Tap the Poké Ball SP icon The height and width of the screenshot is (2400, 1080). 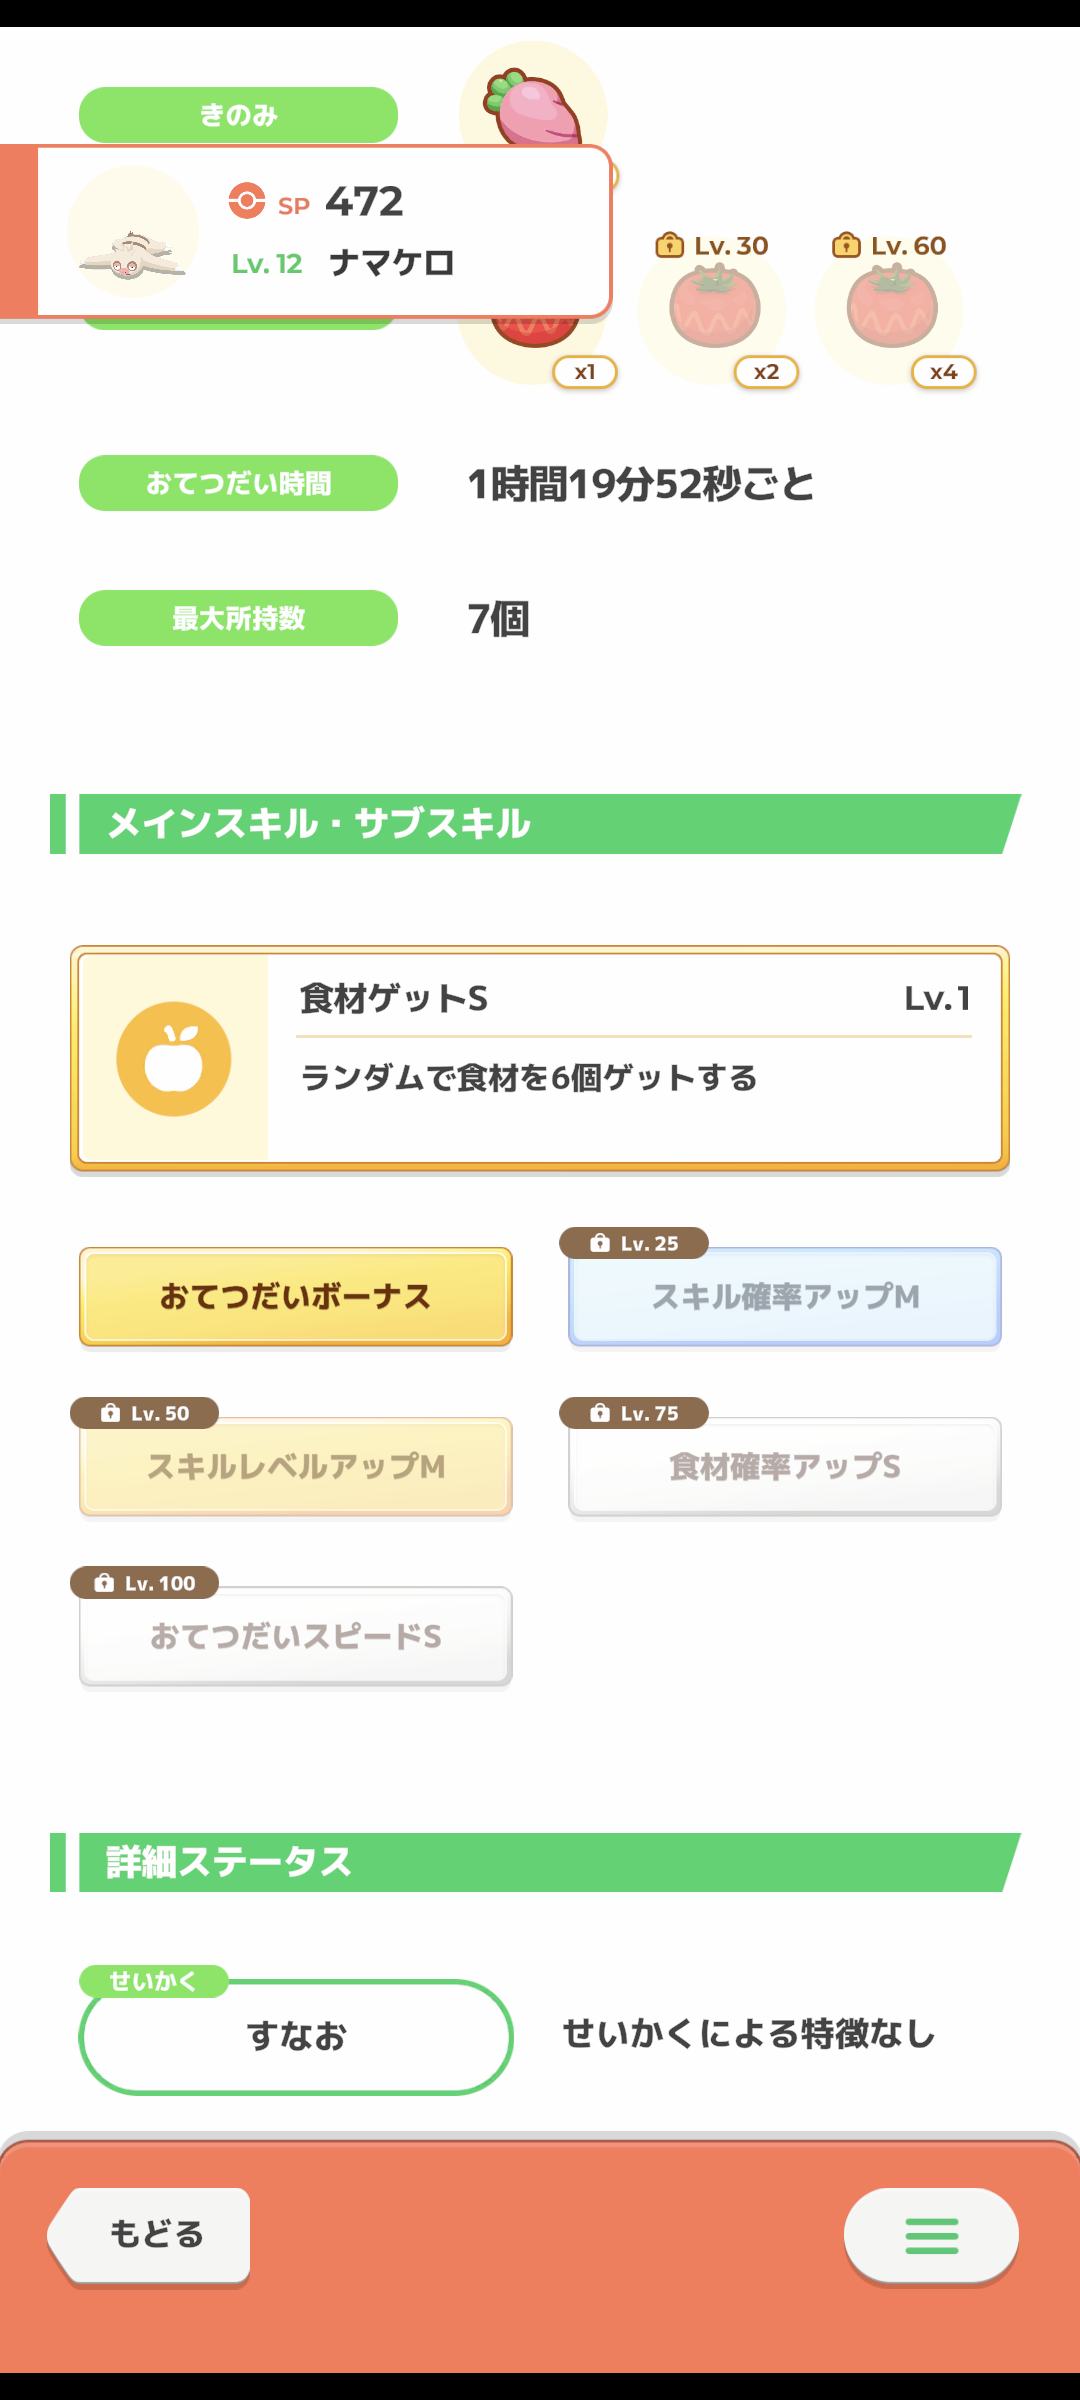click(247, 201)
